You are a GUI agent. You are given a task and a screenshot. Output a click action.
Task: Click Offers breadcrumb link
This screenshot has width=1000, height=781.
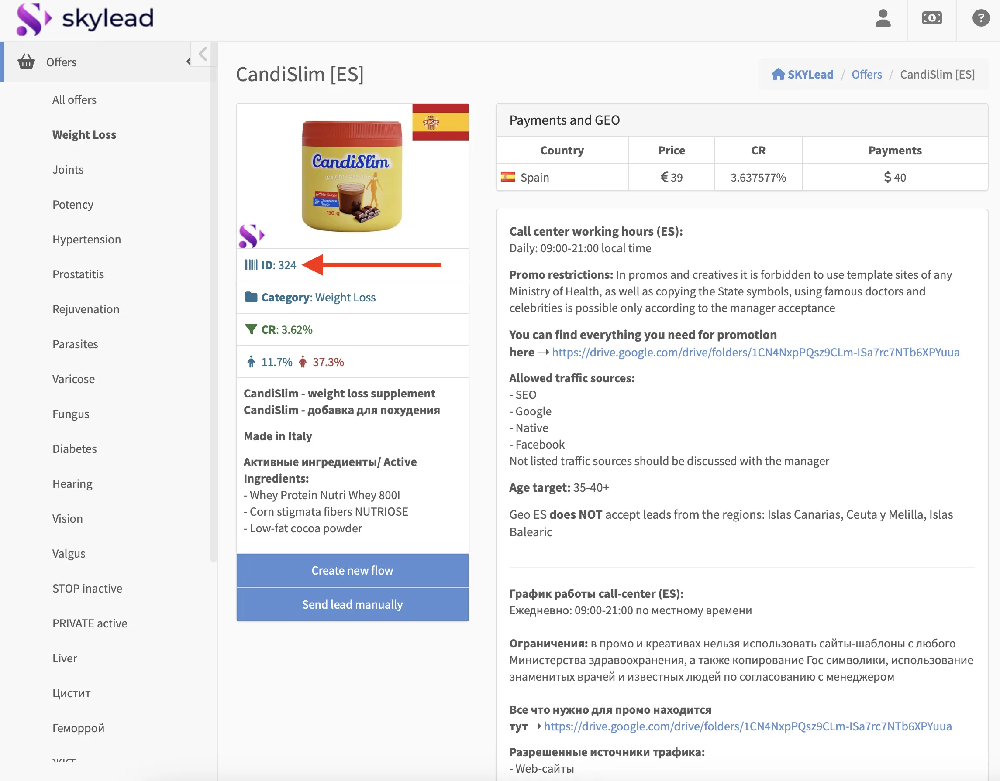click(867, 75)
